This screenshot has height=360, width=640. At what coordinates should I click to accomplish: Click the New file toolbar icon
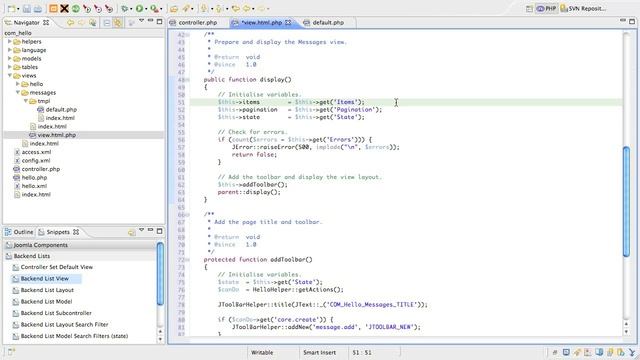tap(11, 8)
